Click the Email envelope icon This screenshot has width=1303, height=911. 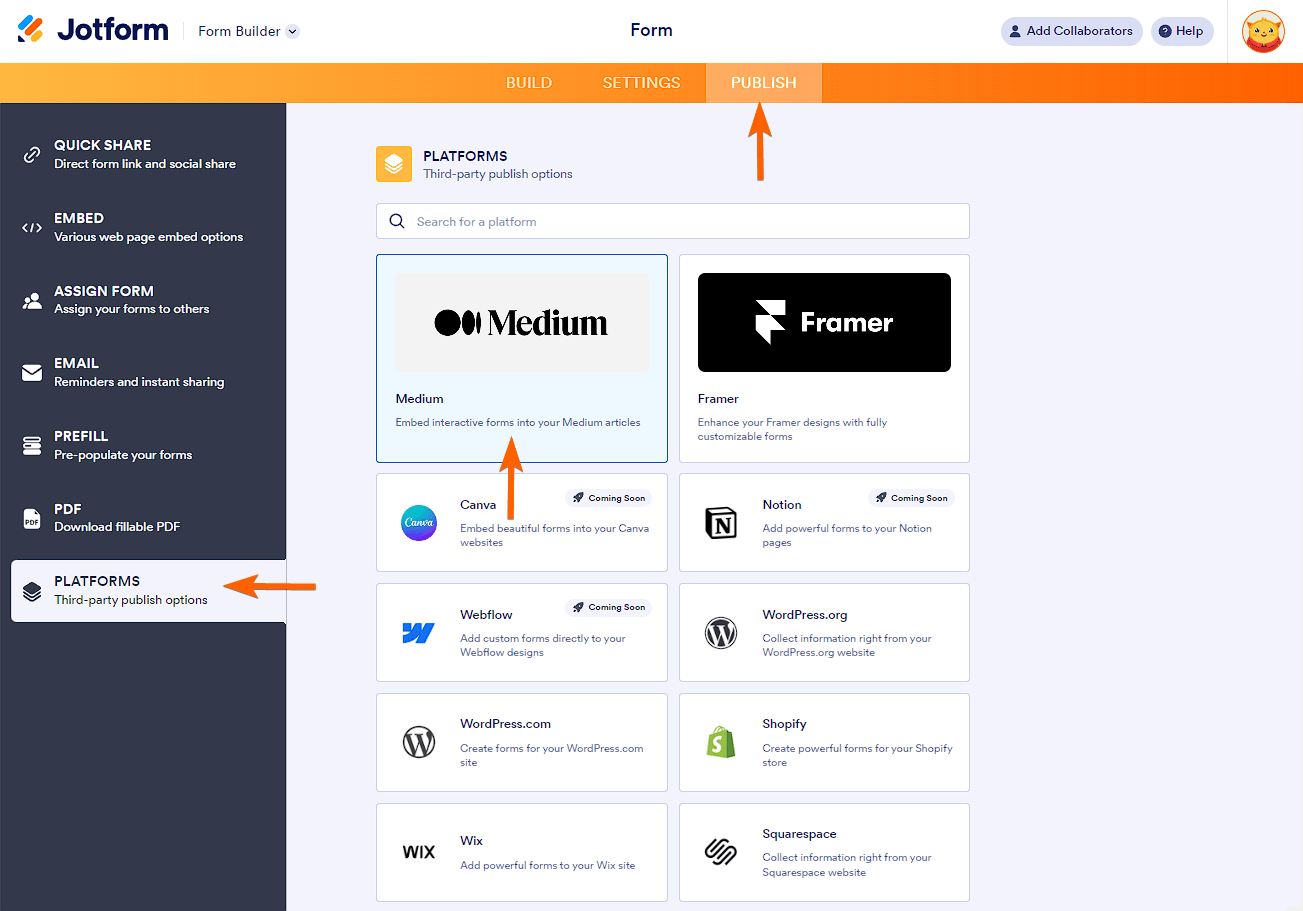click(32, 373)
